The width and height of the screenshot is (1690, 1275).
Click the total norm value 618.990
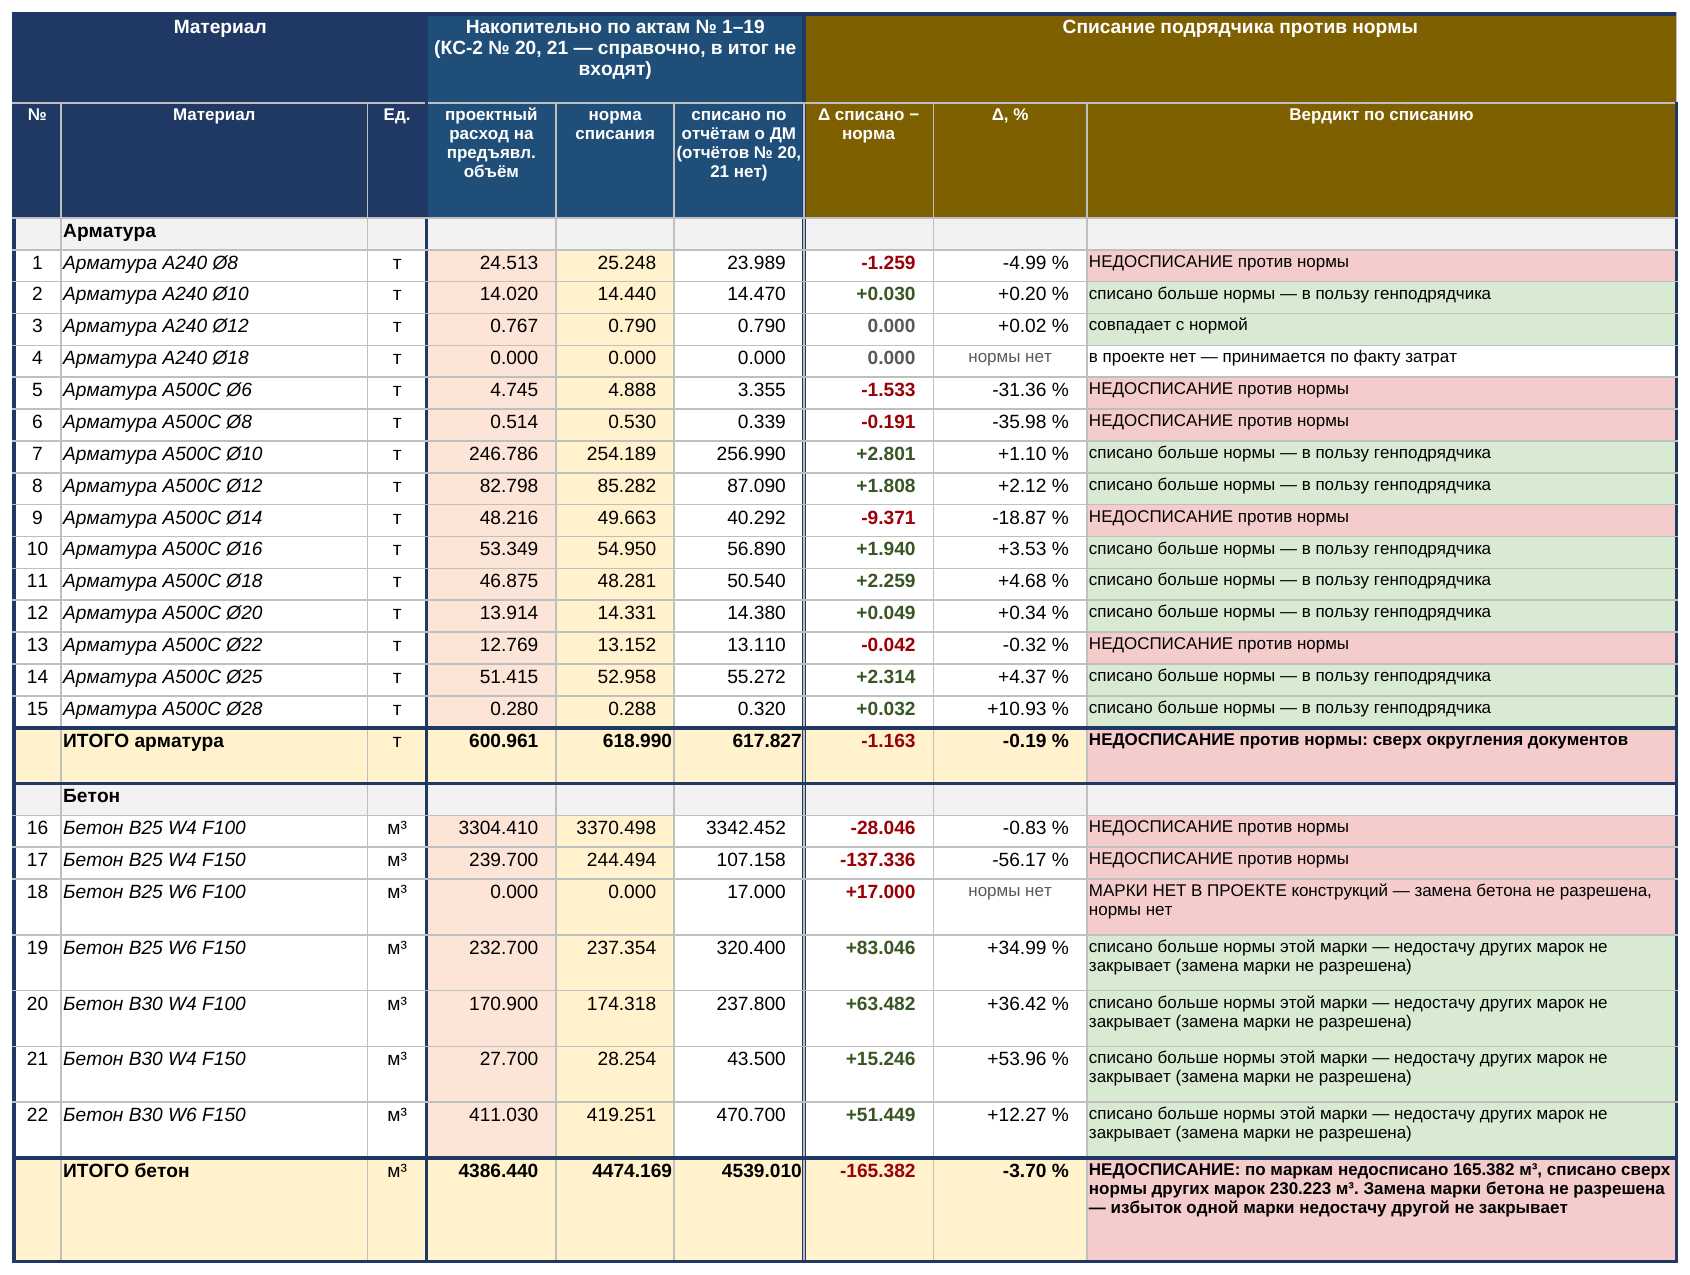[615, 755]
